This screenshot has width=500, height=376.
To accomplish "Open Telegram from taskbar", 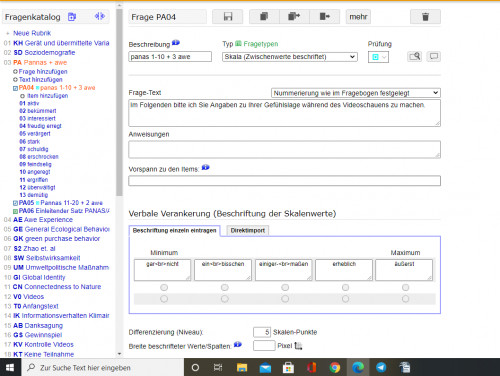I will (x=381, y=368).
